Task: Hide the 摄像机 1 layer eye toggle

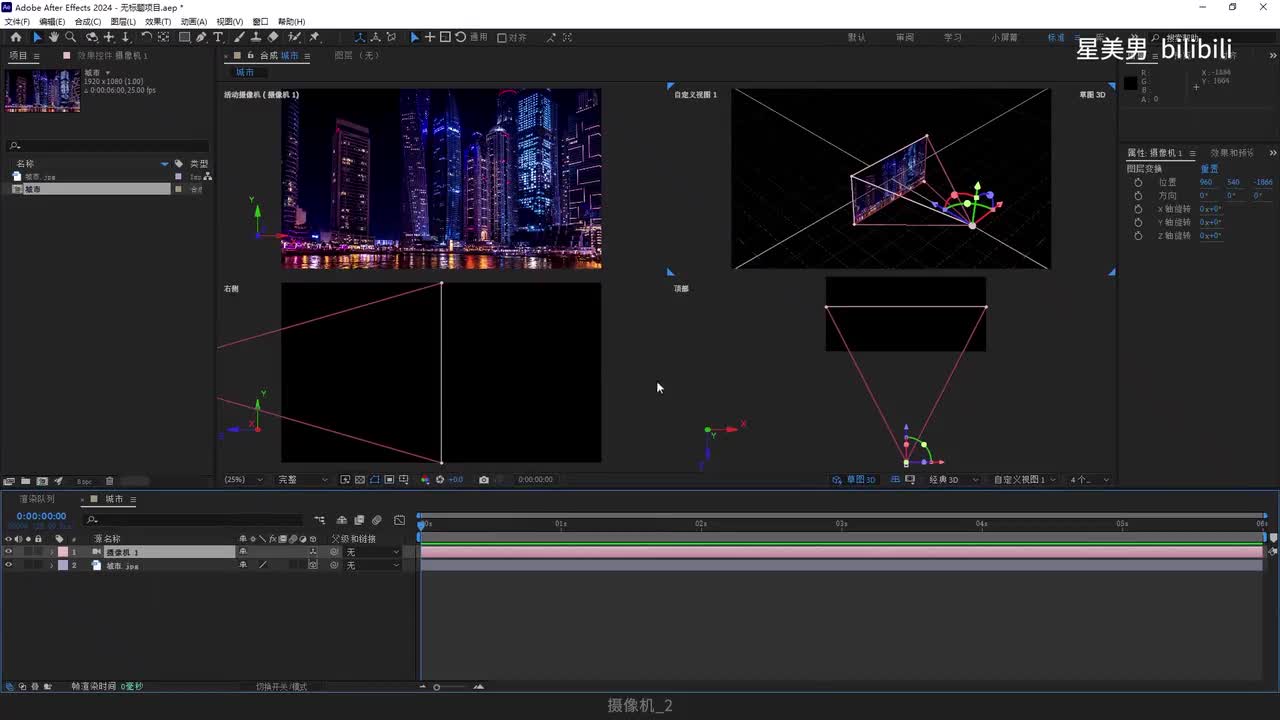Action: [9, 552]
